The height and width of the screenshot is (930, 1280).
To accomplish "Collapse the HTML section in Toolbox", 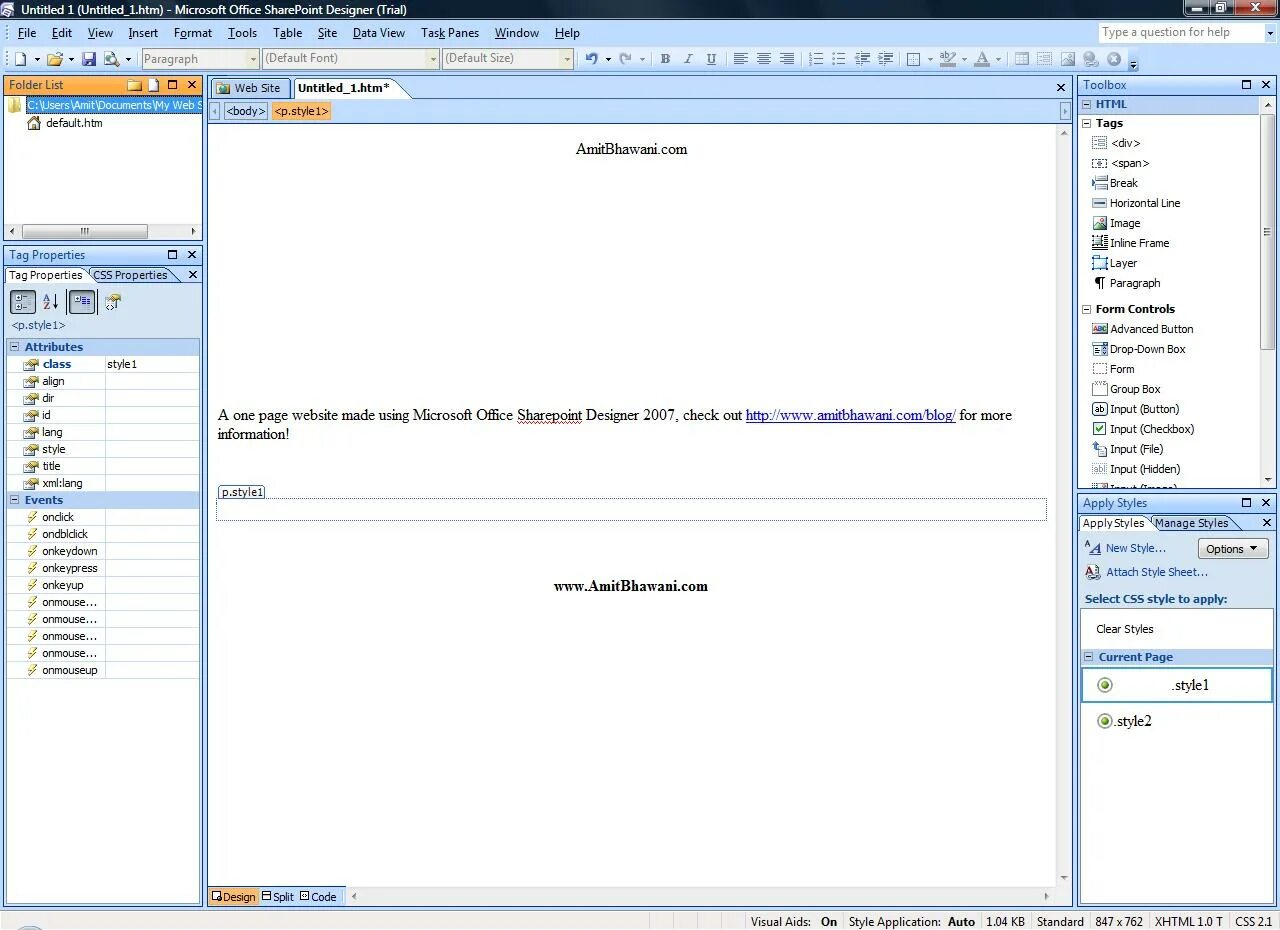I will click(1087, 104).
